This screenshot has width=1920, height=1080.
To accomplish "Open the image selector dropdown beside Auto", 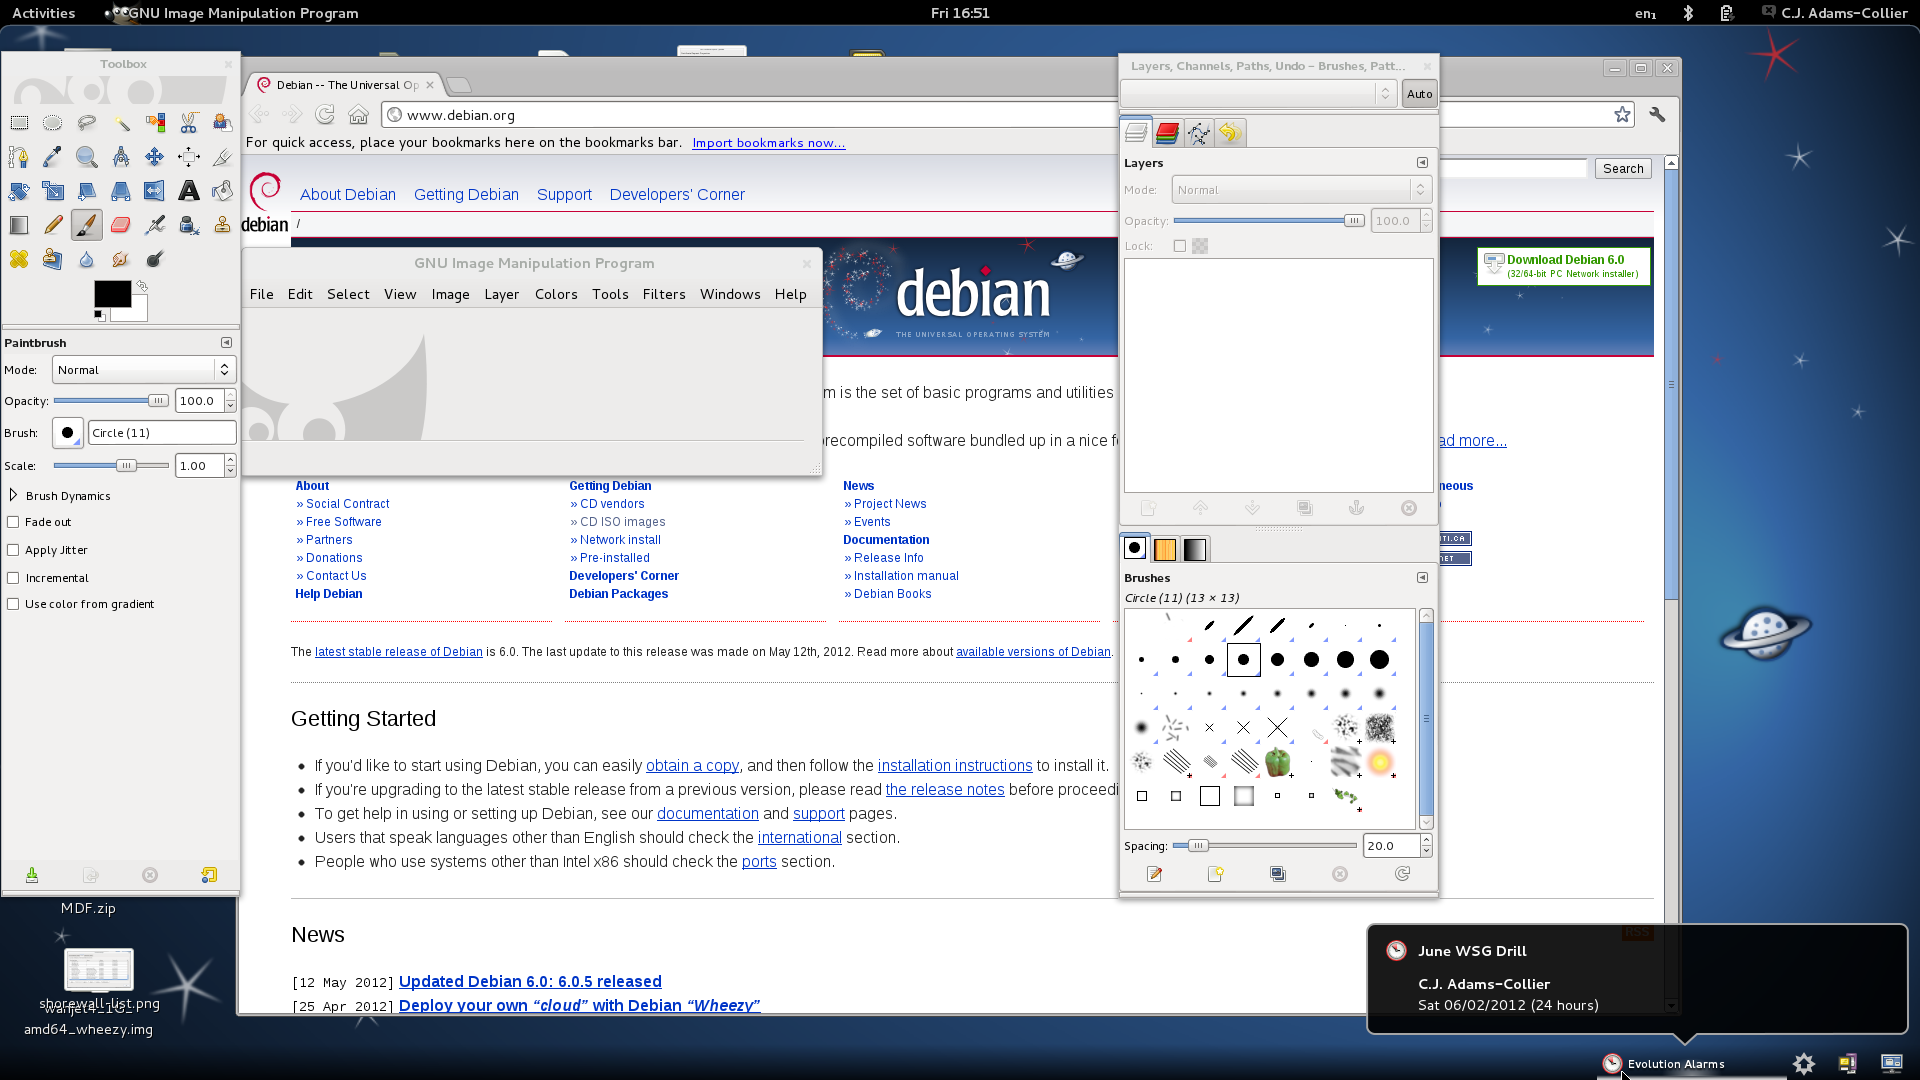I will click(x=1258, y=94).
